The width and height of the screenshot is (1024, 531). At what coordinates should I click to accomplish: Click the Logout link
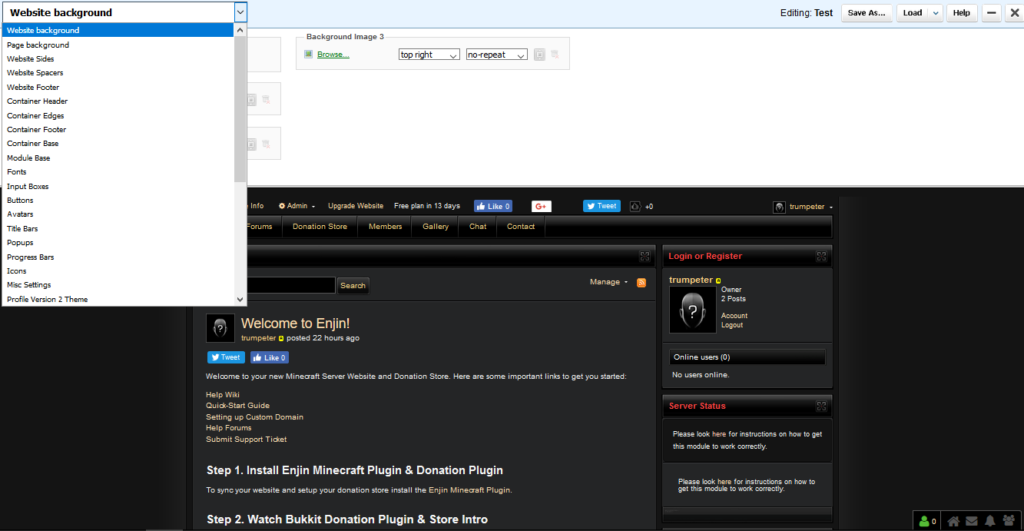click(x=732, y=325)
